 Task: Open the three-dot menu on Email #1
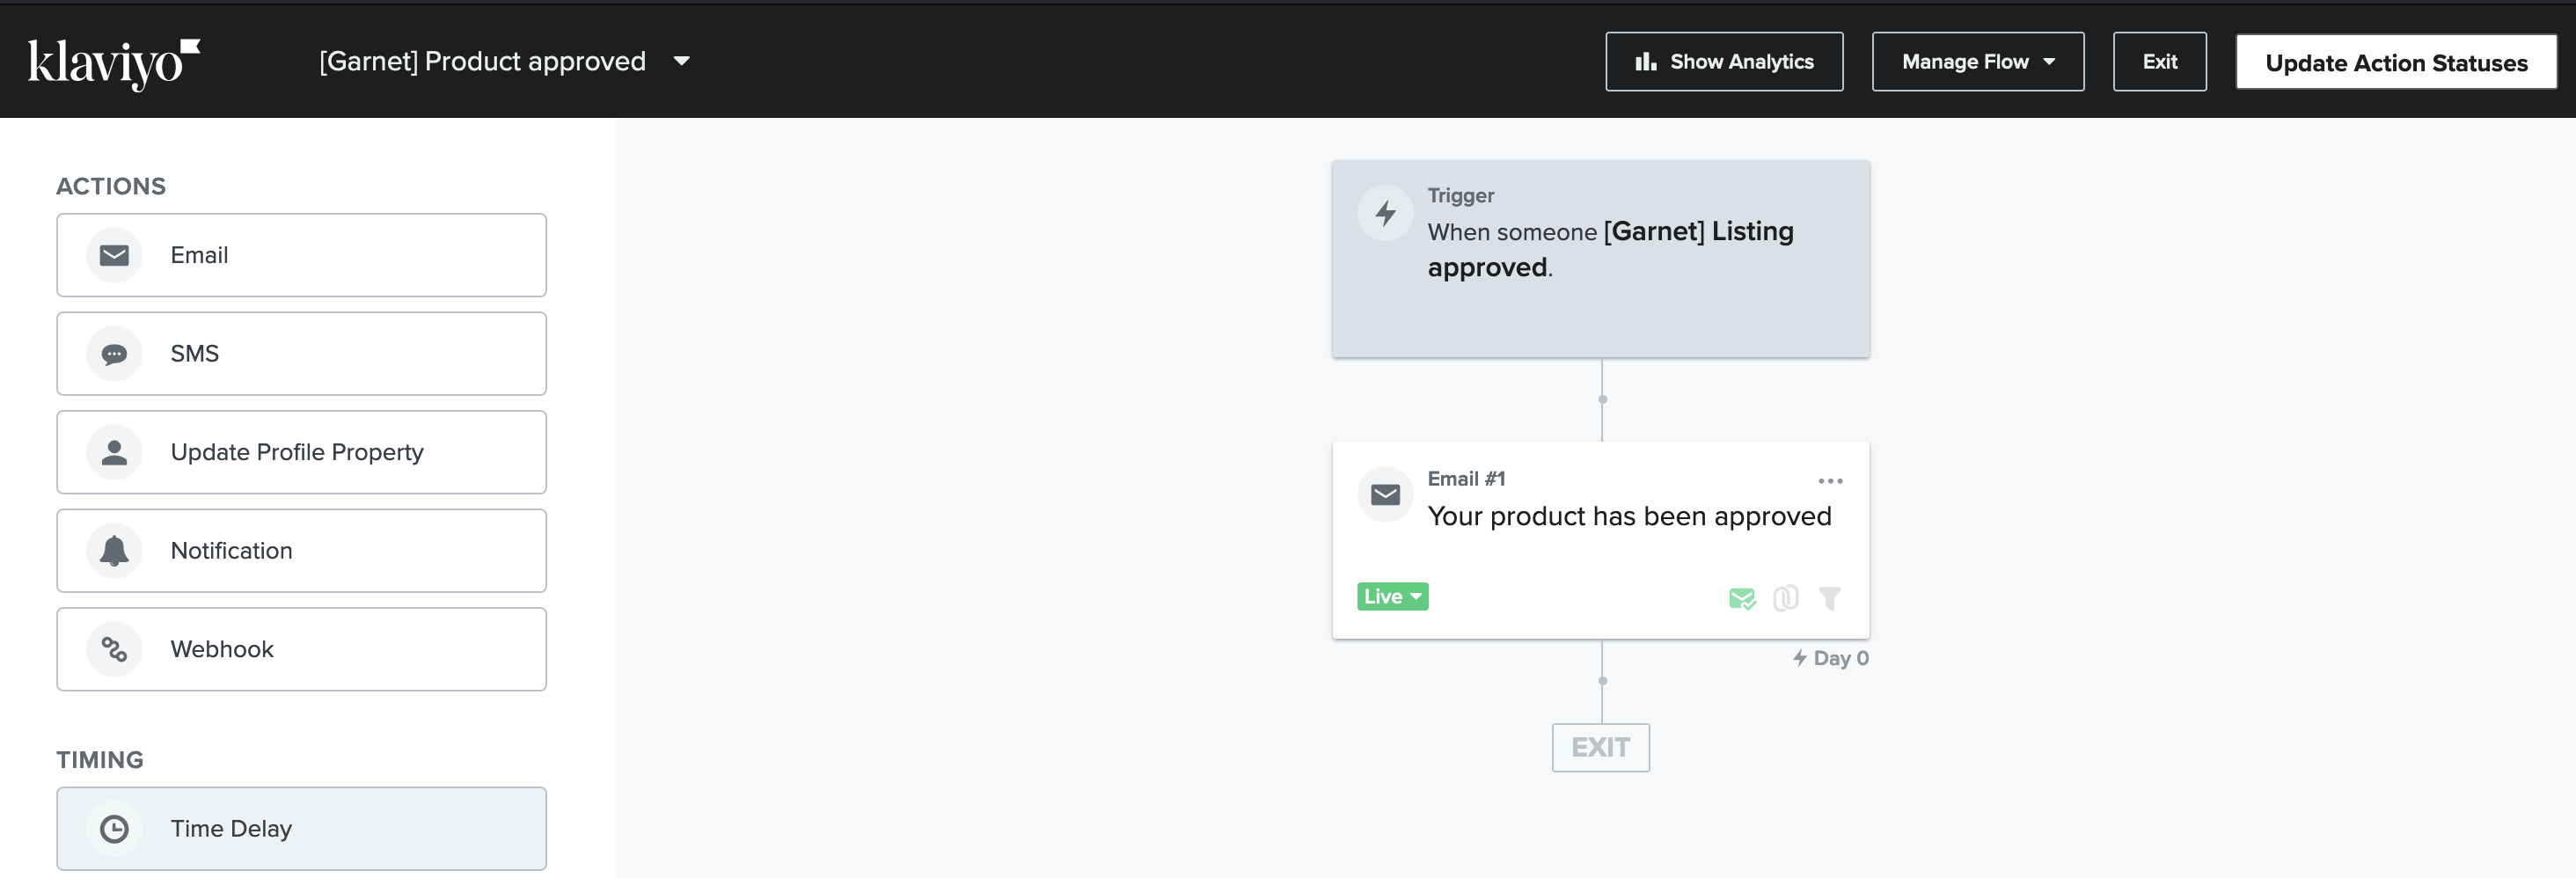1830,481
